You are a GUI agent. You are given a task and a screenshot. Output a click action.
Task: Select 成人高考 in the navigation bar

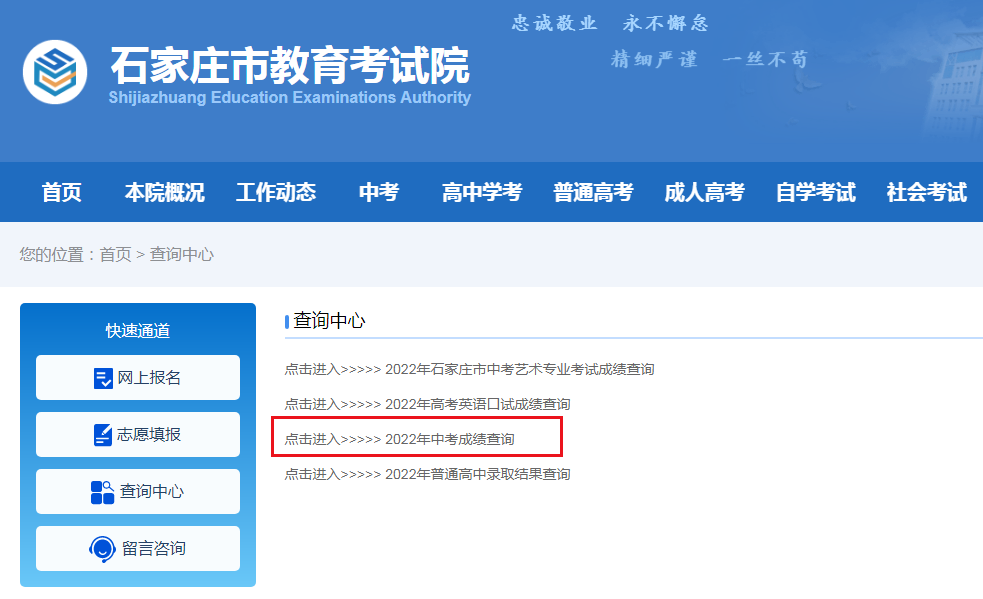pos(704,192)
